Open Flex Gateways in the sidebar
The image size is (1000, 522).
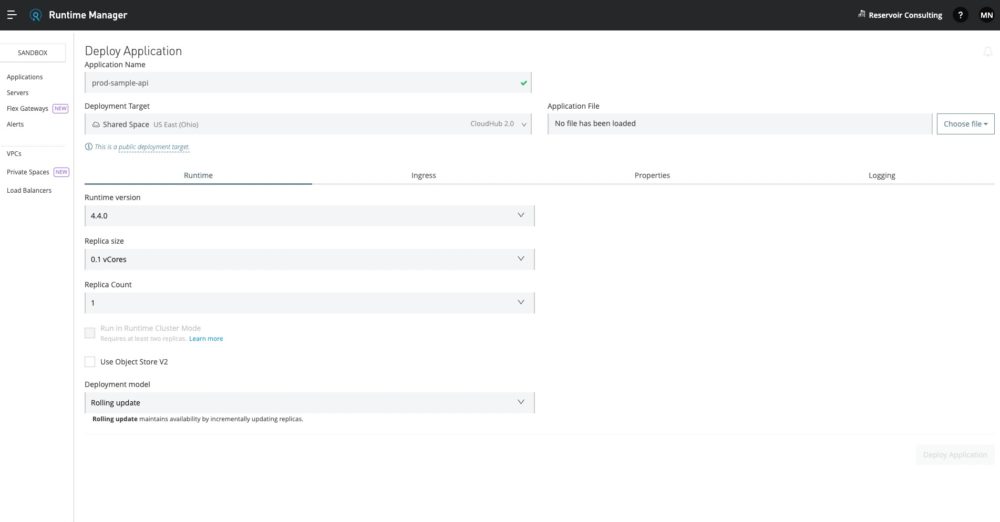click(x=27, y=108)
